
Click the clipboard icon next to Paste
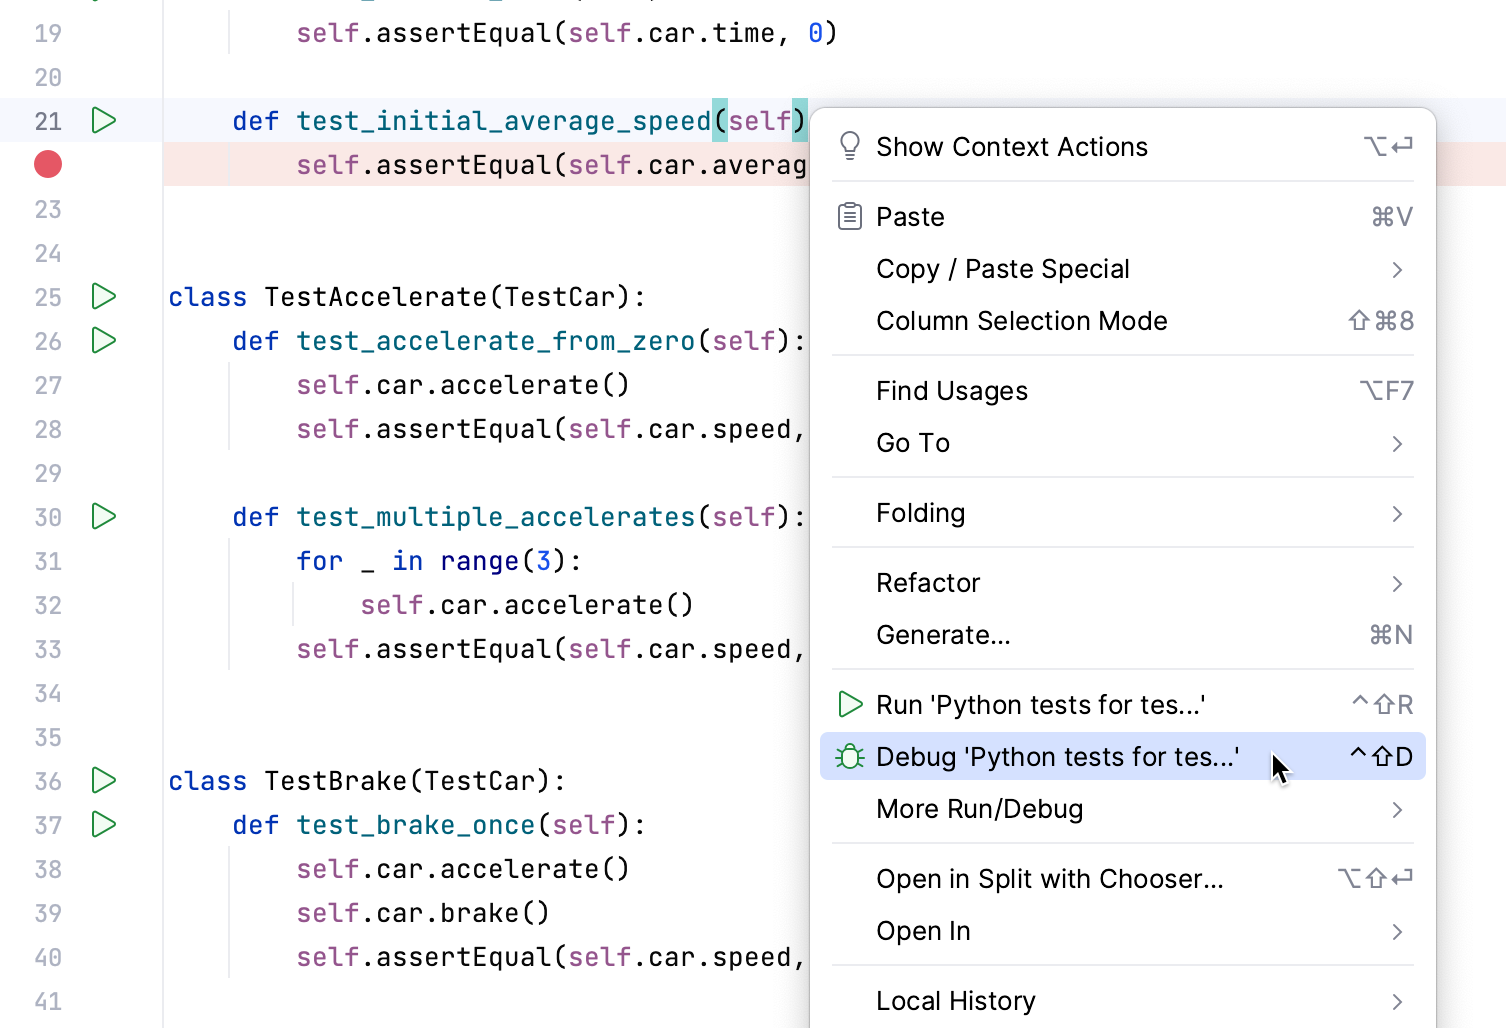pyautogui.click(x=849, y=215)
